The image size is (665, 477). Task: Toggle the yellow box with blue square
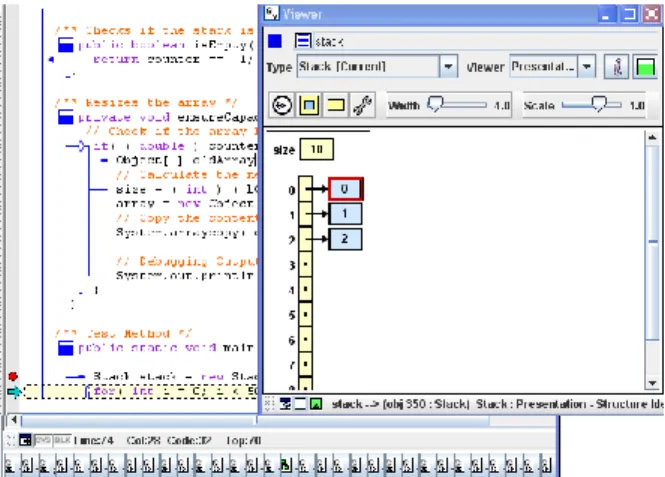pos(309,105)
